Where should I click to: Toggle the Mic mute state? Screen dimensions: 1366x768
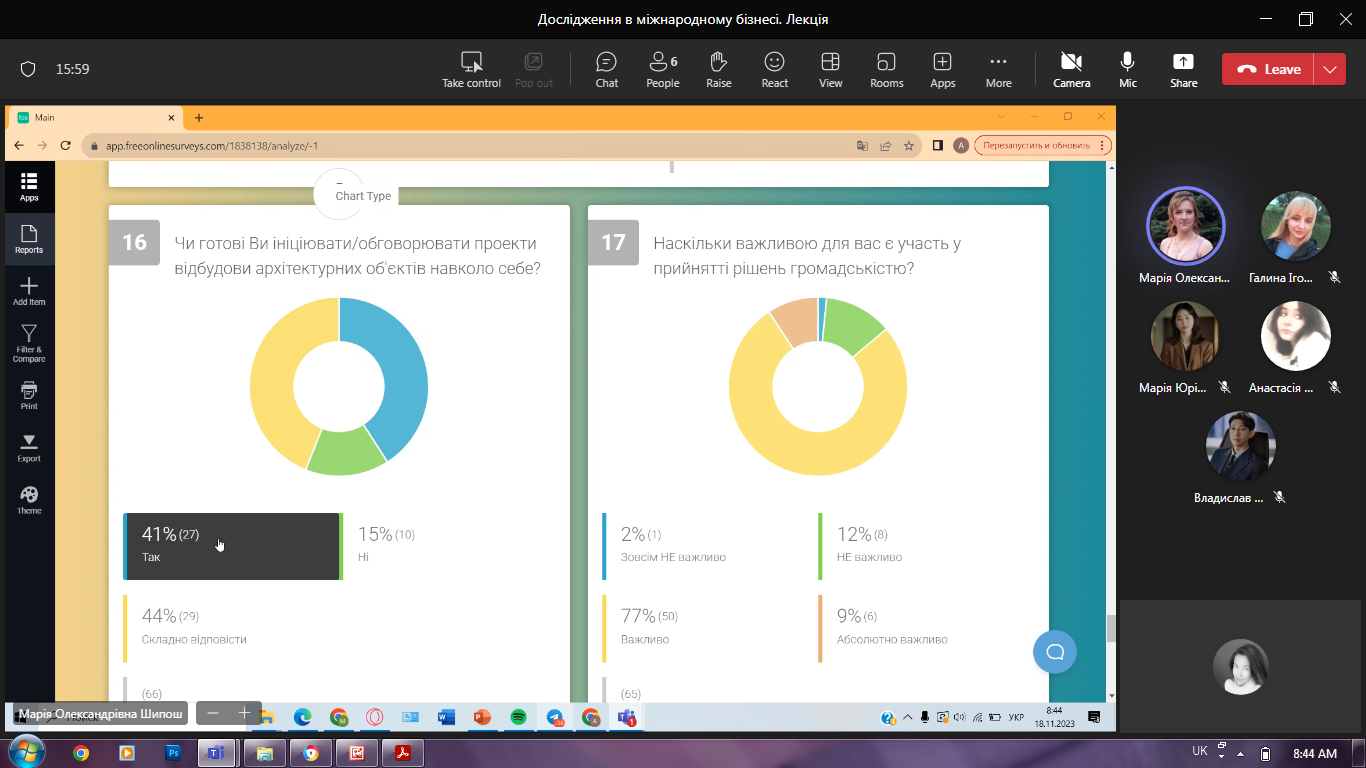point(1128,69)
